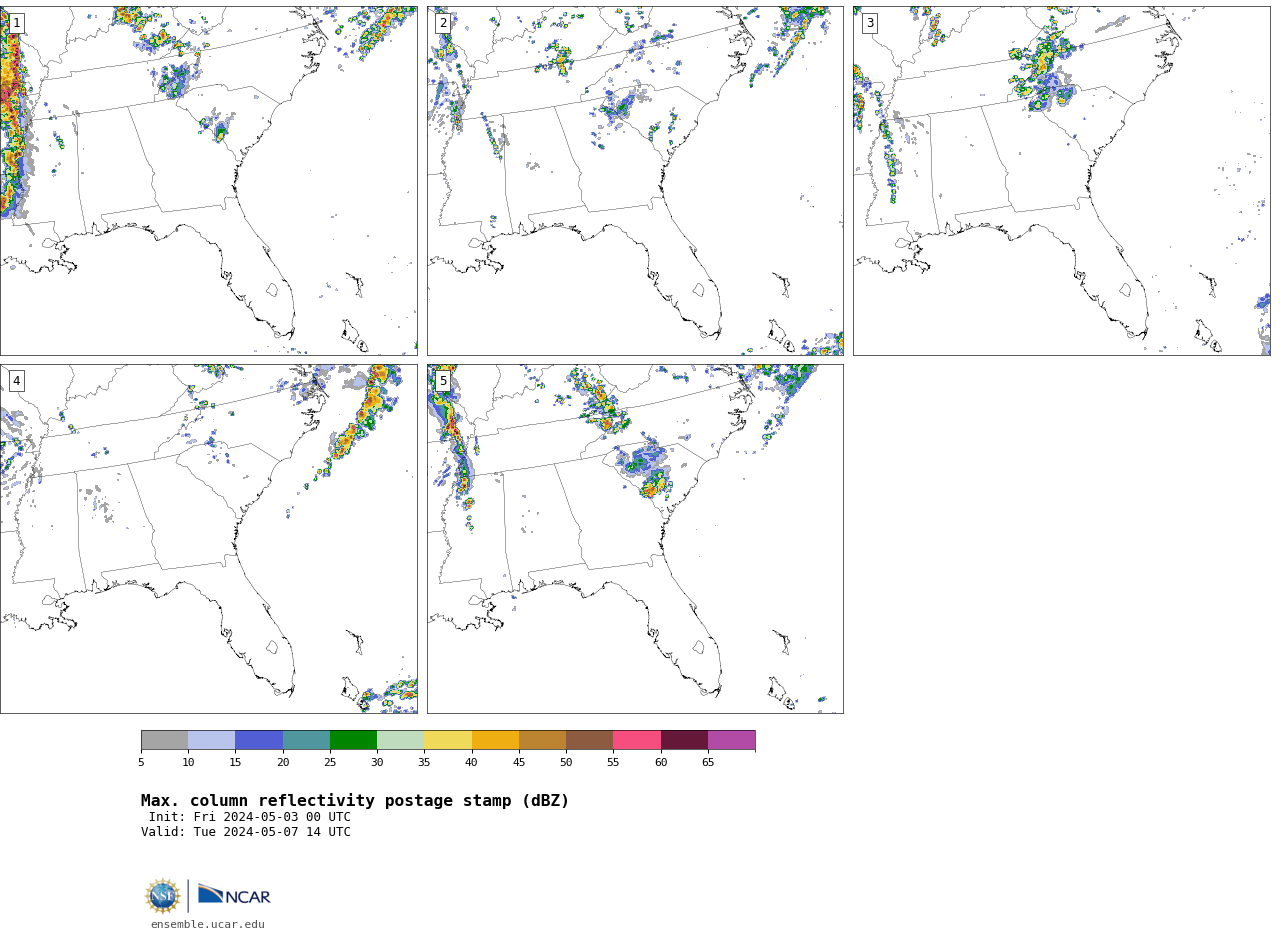The height and width of the screenshot is (936, 1280).
Task: Click the orange 40-45 dBZ swatch
Action: [495, 740]
